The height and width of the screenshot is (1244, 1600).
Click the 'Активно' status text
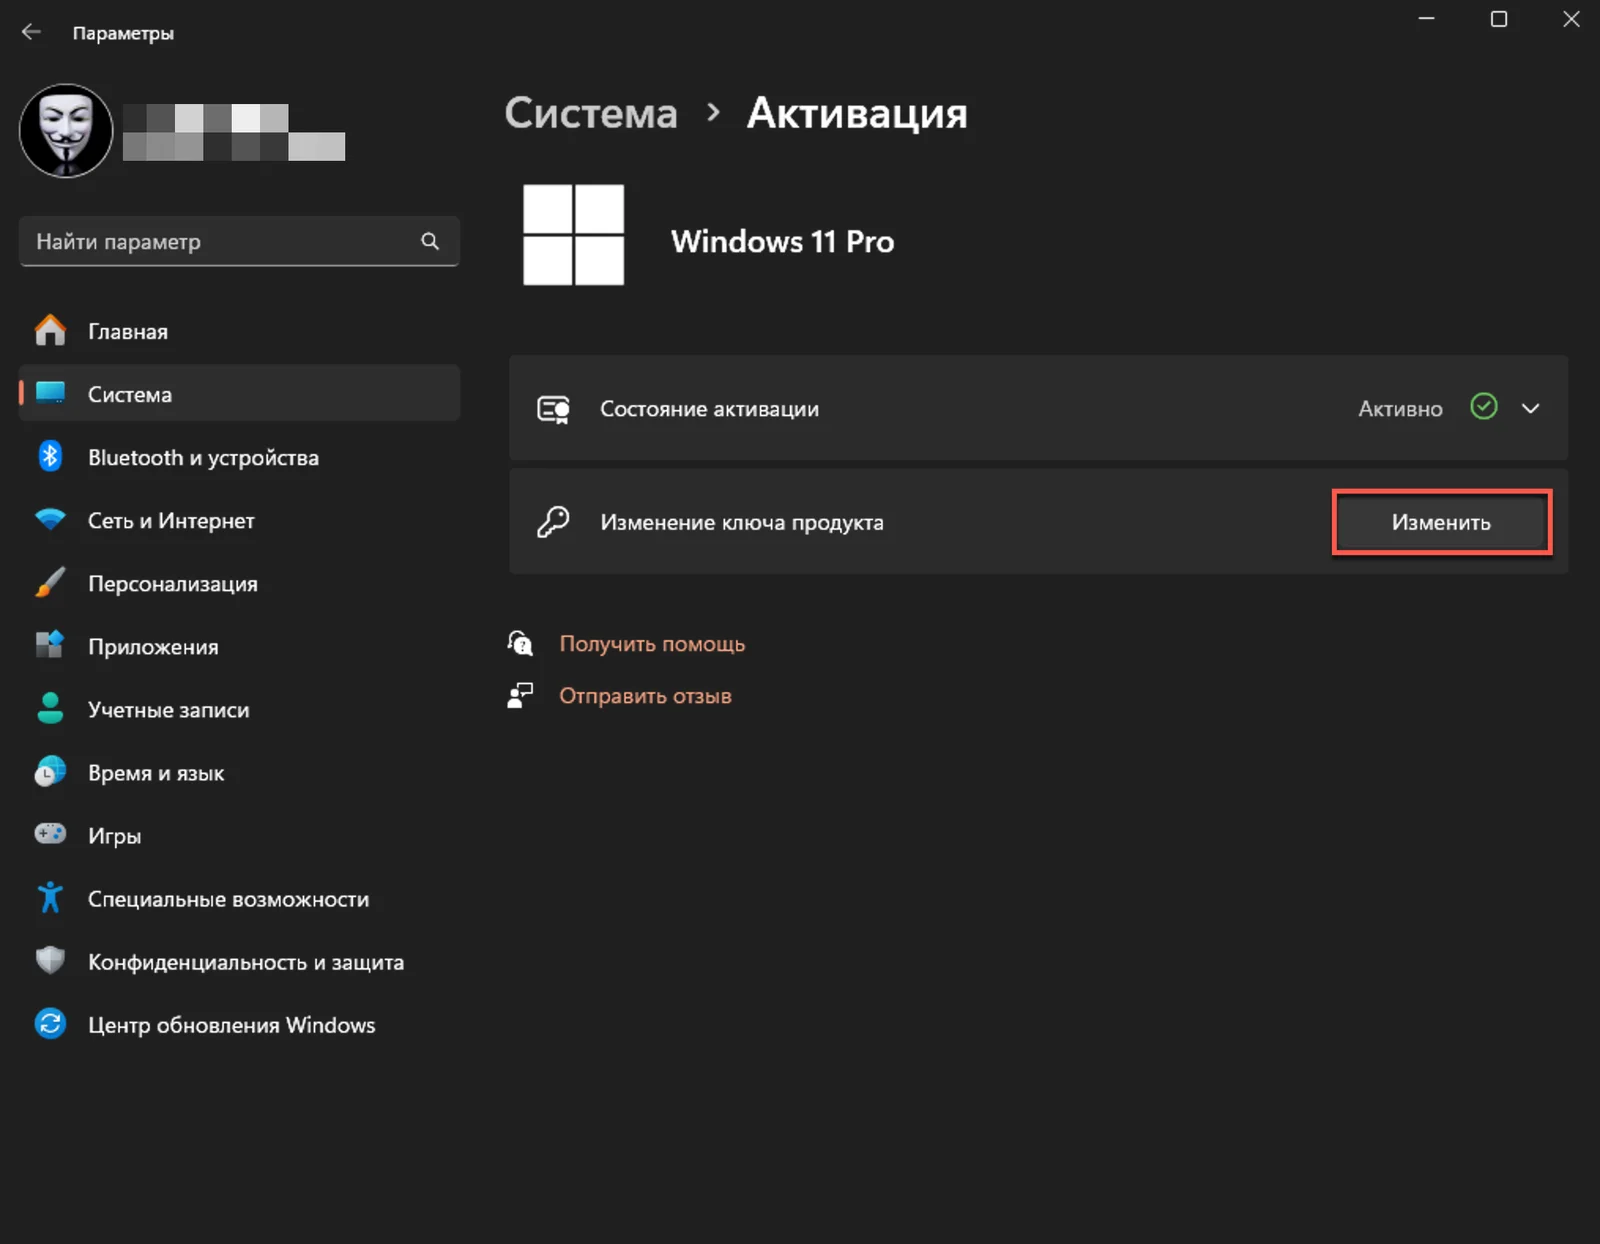(1400, 409)
